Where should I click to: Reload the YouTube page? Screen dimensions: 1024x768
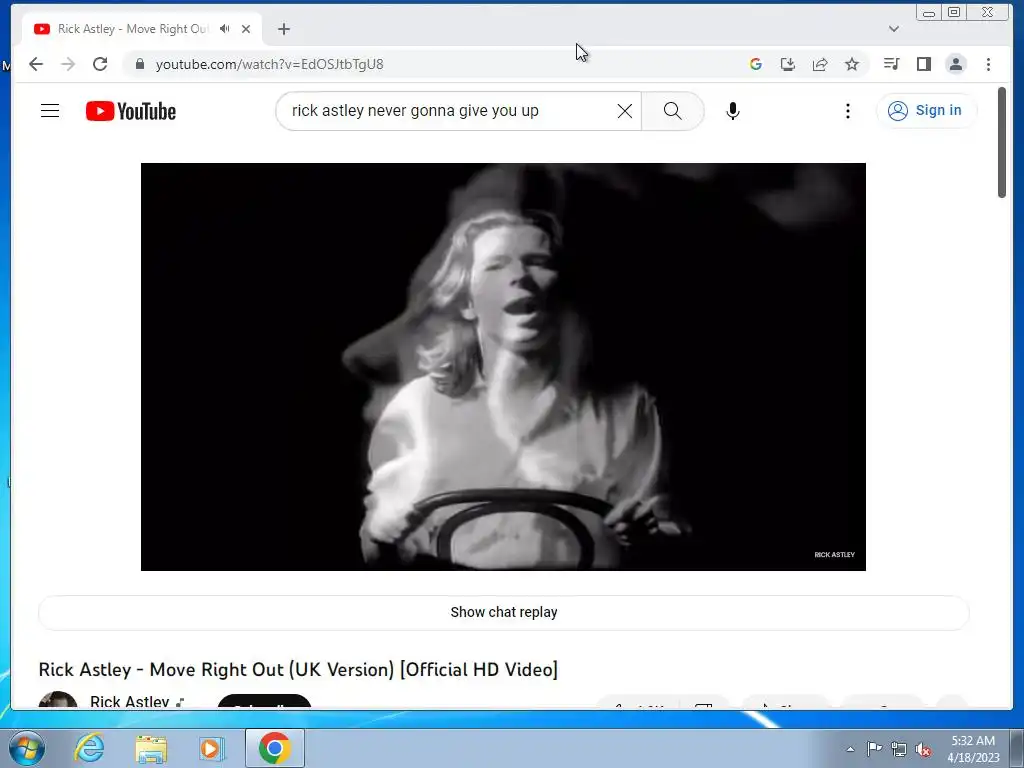point(100,64)
